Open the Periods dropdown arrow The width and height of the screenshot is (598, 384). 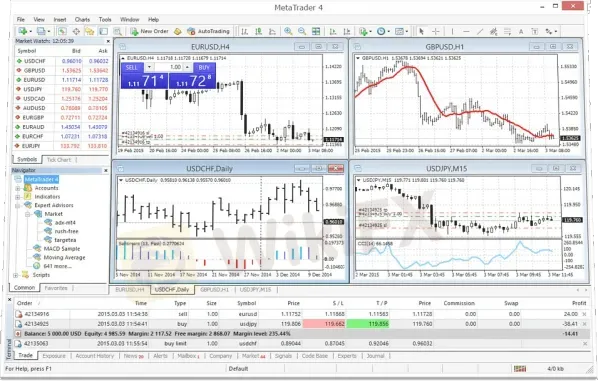click(388, 32)
